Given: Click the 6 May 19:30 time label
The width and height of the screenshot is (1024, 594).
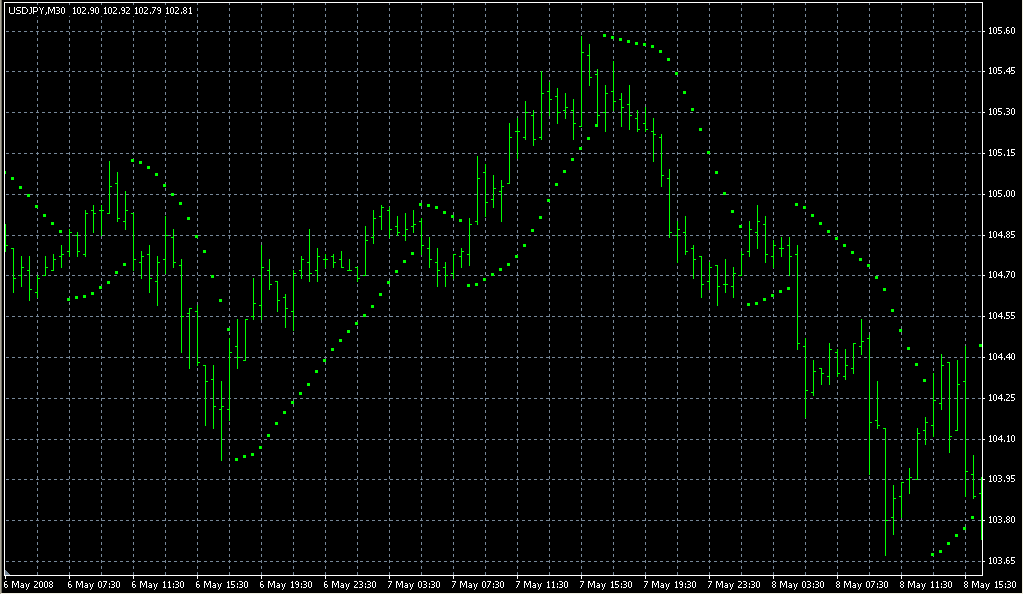Looking at the screenshot, I should [287, 584].
